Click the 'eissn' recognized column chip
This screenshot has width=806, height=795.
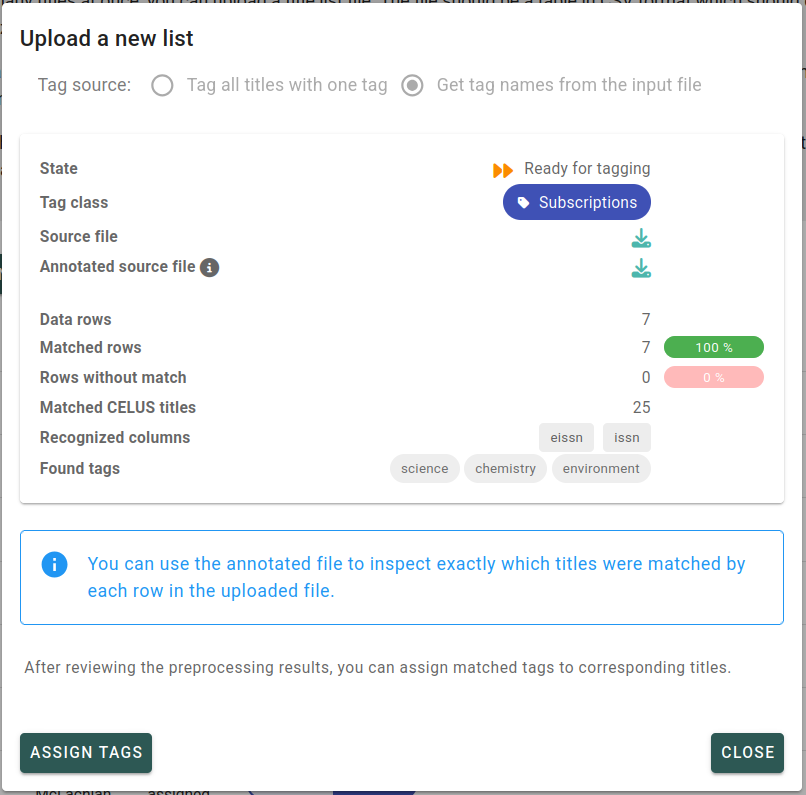566,438
